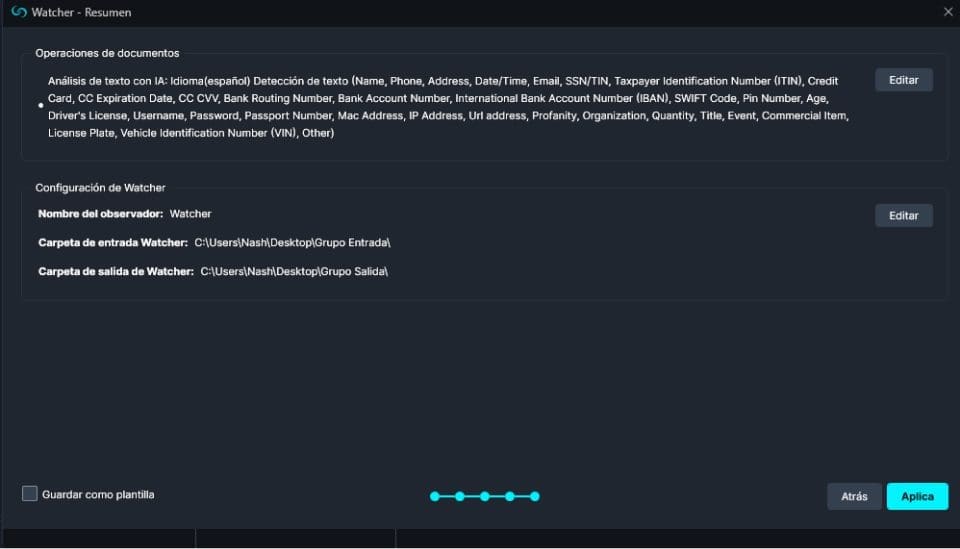Apply the configuration with Aplica
This screenshot has width=960, height=549.
pos(917,496)
